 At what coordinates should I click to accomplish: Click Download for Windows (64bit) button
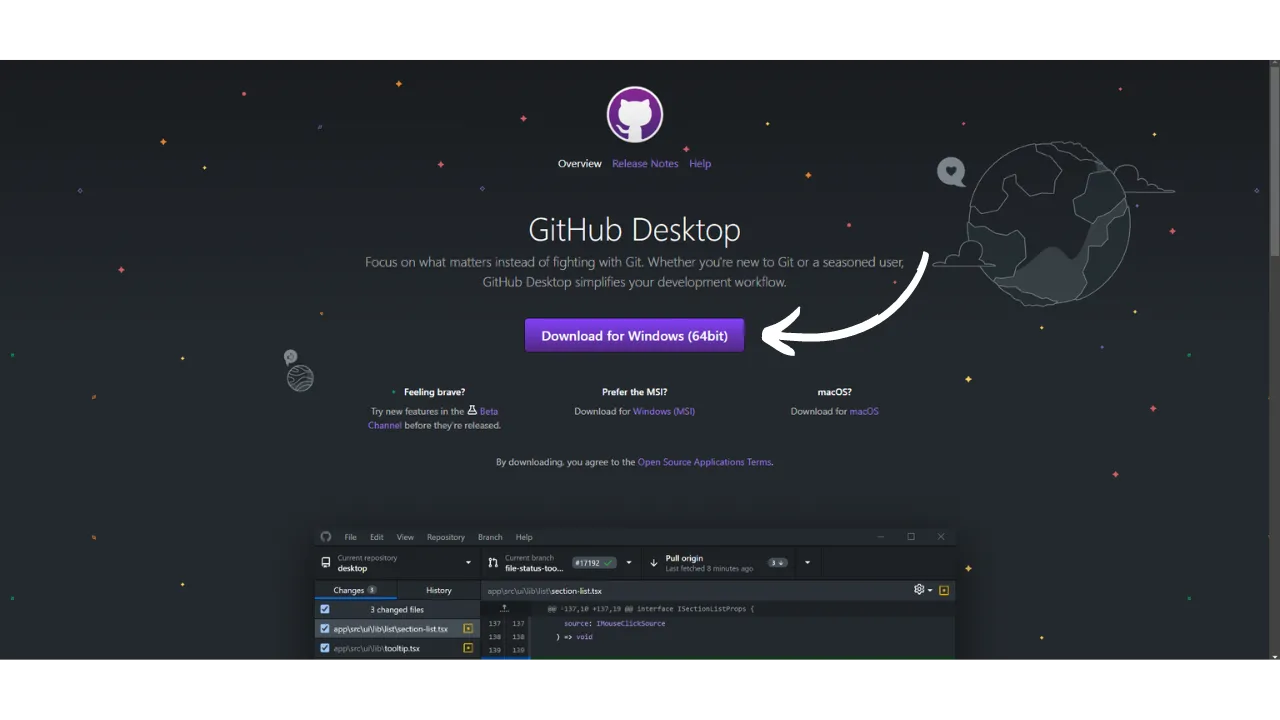[x=635, y=336]
